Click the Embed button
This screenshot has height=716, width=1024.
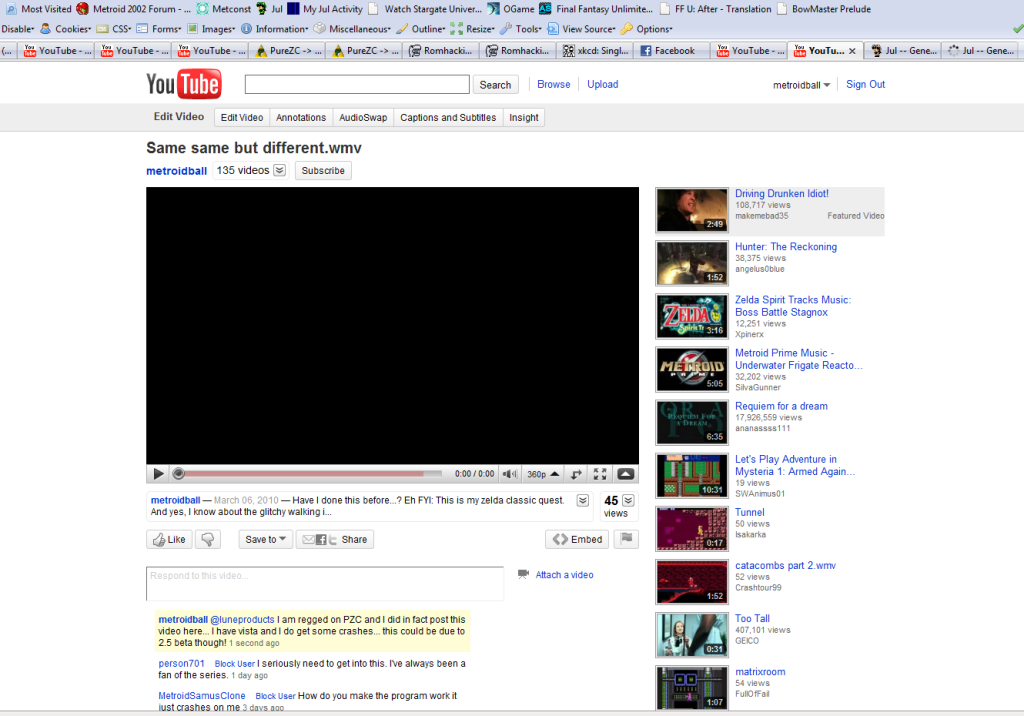(x=577, y=539)
